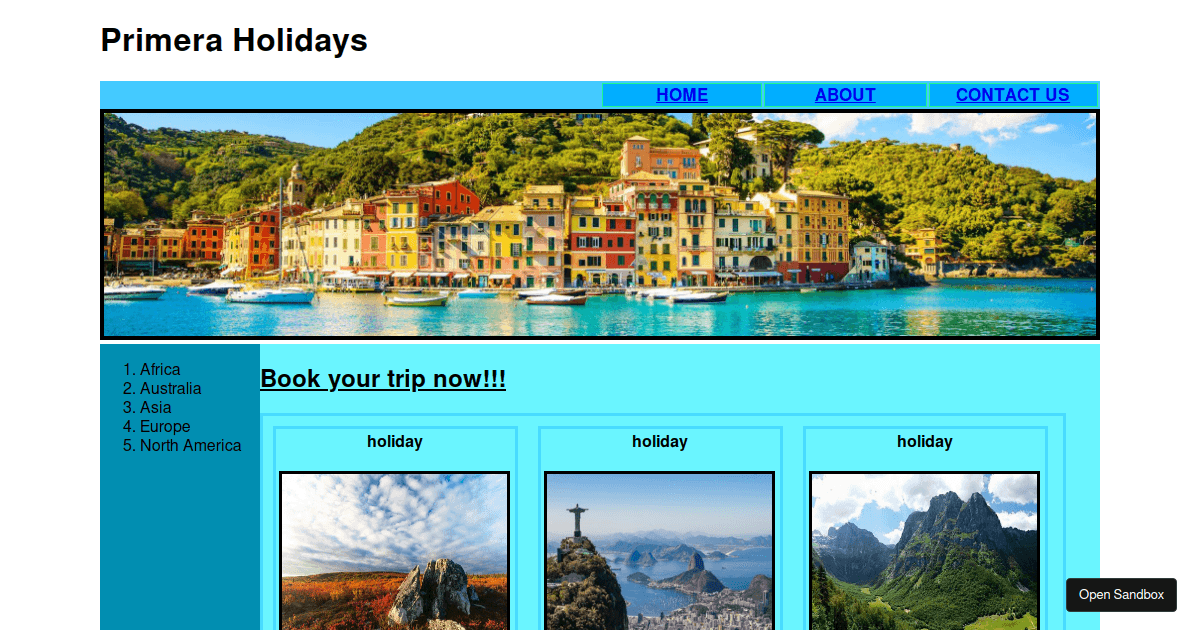Choose Europe in the destinations list
The image size is (1200, 630).
165,427
